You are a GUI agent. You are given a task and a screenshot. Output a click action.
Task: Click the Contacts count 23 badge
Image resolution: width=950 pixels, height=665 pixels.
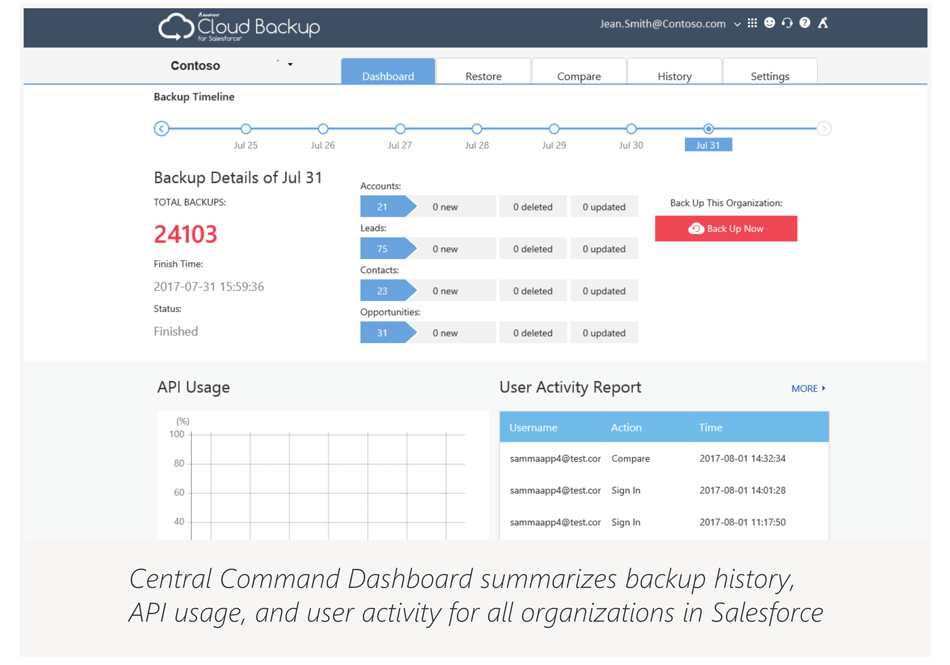point(388,291)
